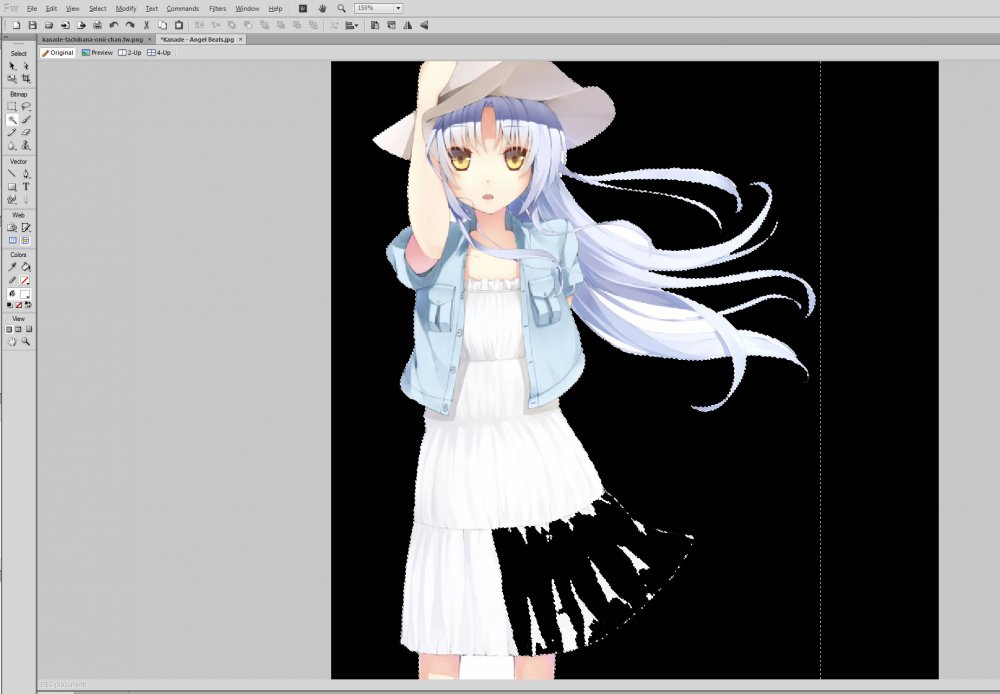Open the File menu
This screenshot has height=694, width=1000.
[32, 9]
